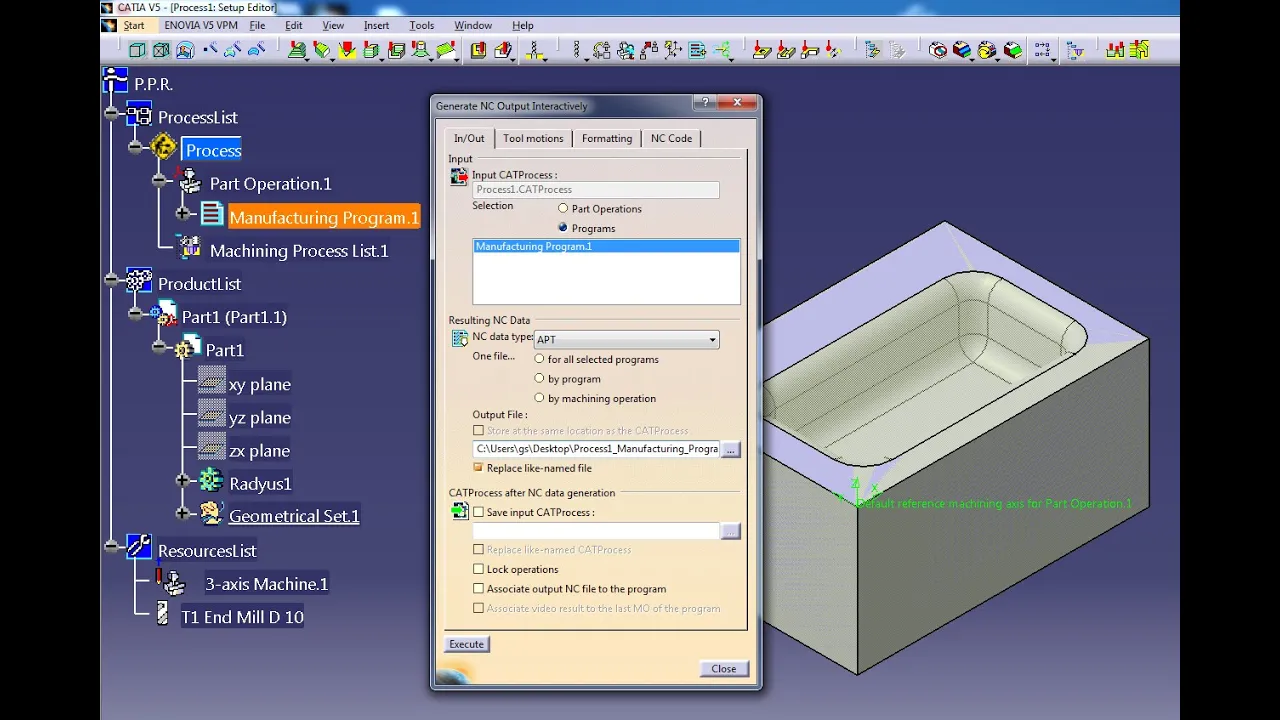Click the crossed-out wireframe cube toolbar icon
1280x720 pixels.
point(161,50)
